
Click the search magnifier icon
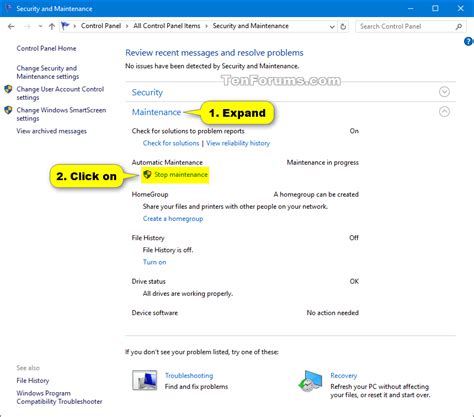click(459, 26)
